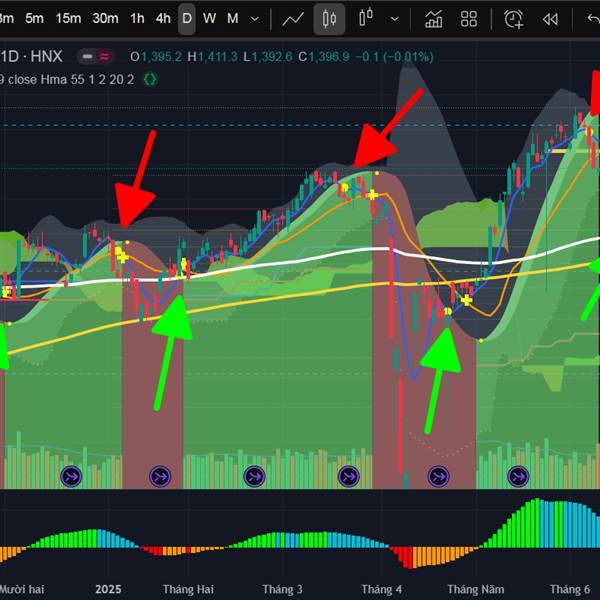The width and height of the screenshot is (600, 600).
Task: Open the timeframe dropdown chevron
Action: [254, 19]
